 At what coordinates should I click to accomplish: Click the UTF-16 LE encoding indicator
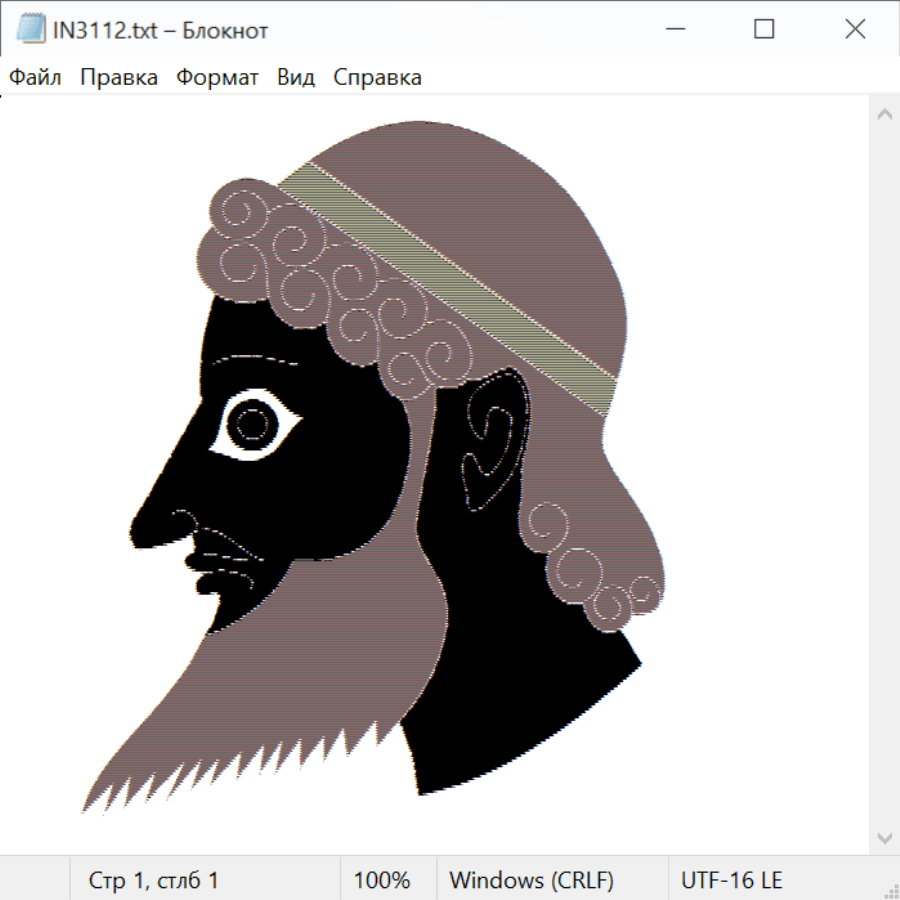[x=732, y=880]
